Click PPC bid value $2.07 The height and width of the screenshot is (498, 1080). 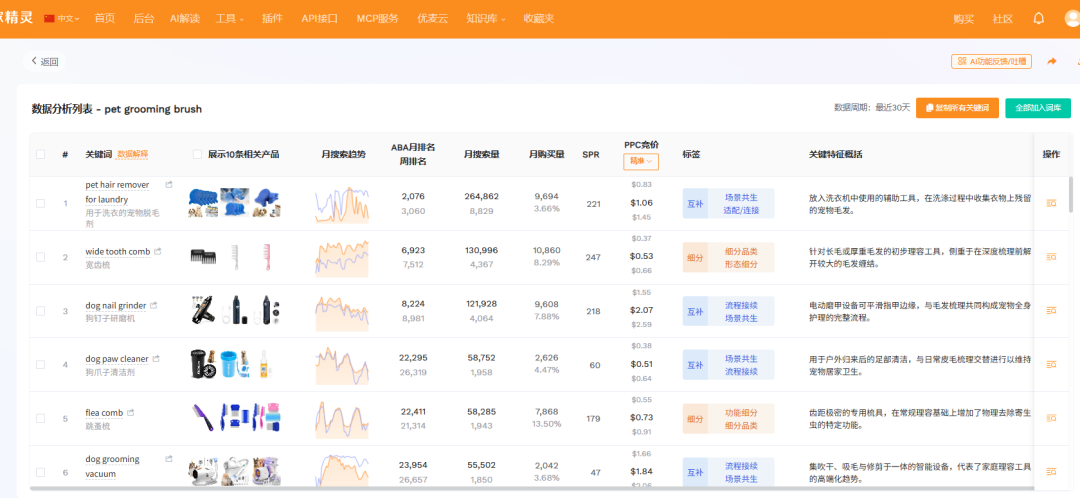click(641, 310)
